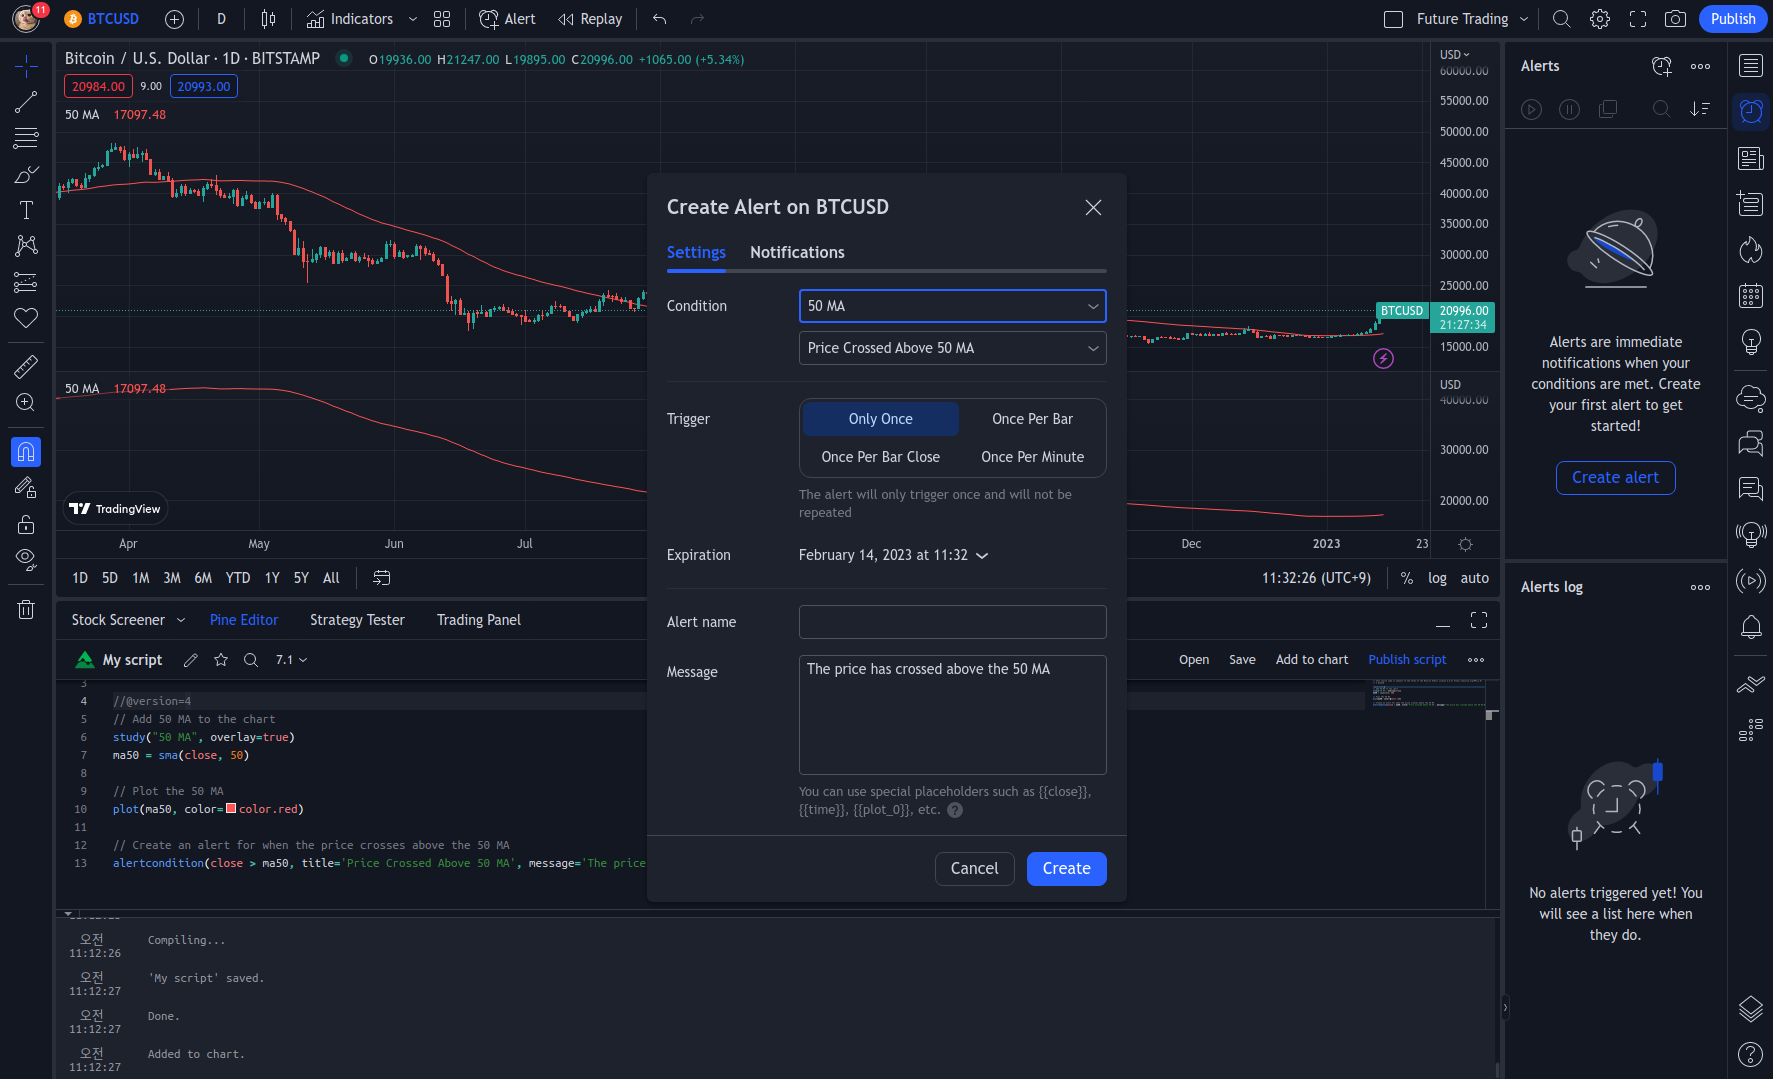The image size is (1773, 1079).
Task: Click the Create button
Action: coord(1066,869)
